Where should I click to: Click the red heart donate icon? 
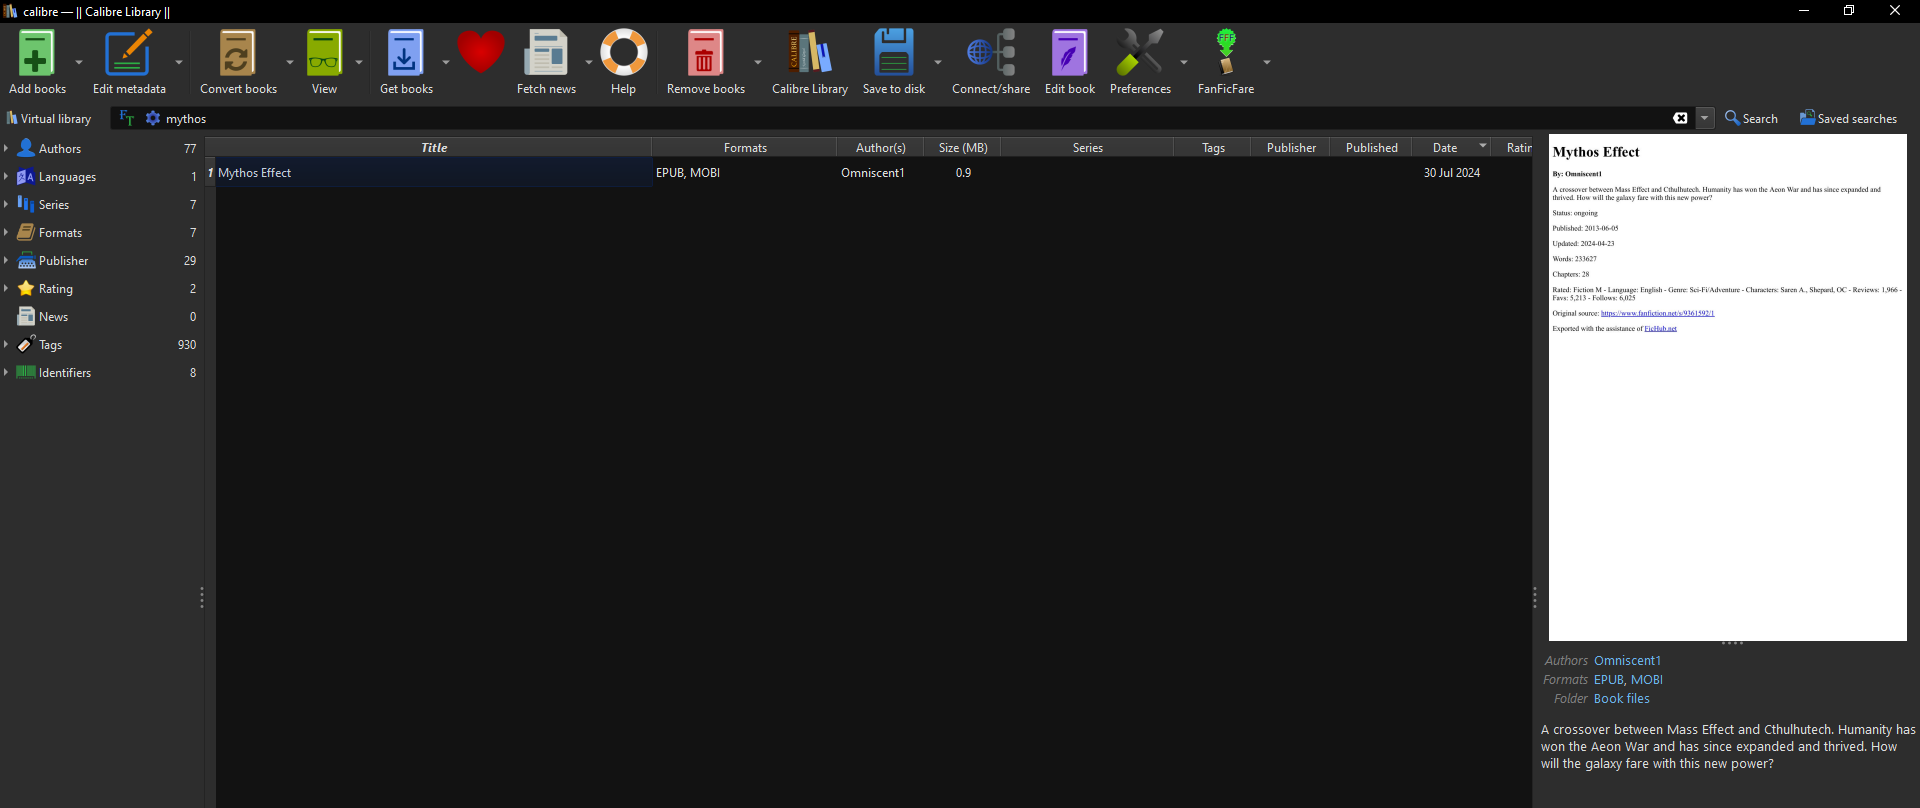pos(481,53)
